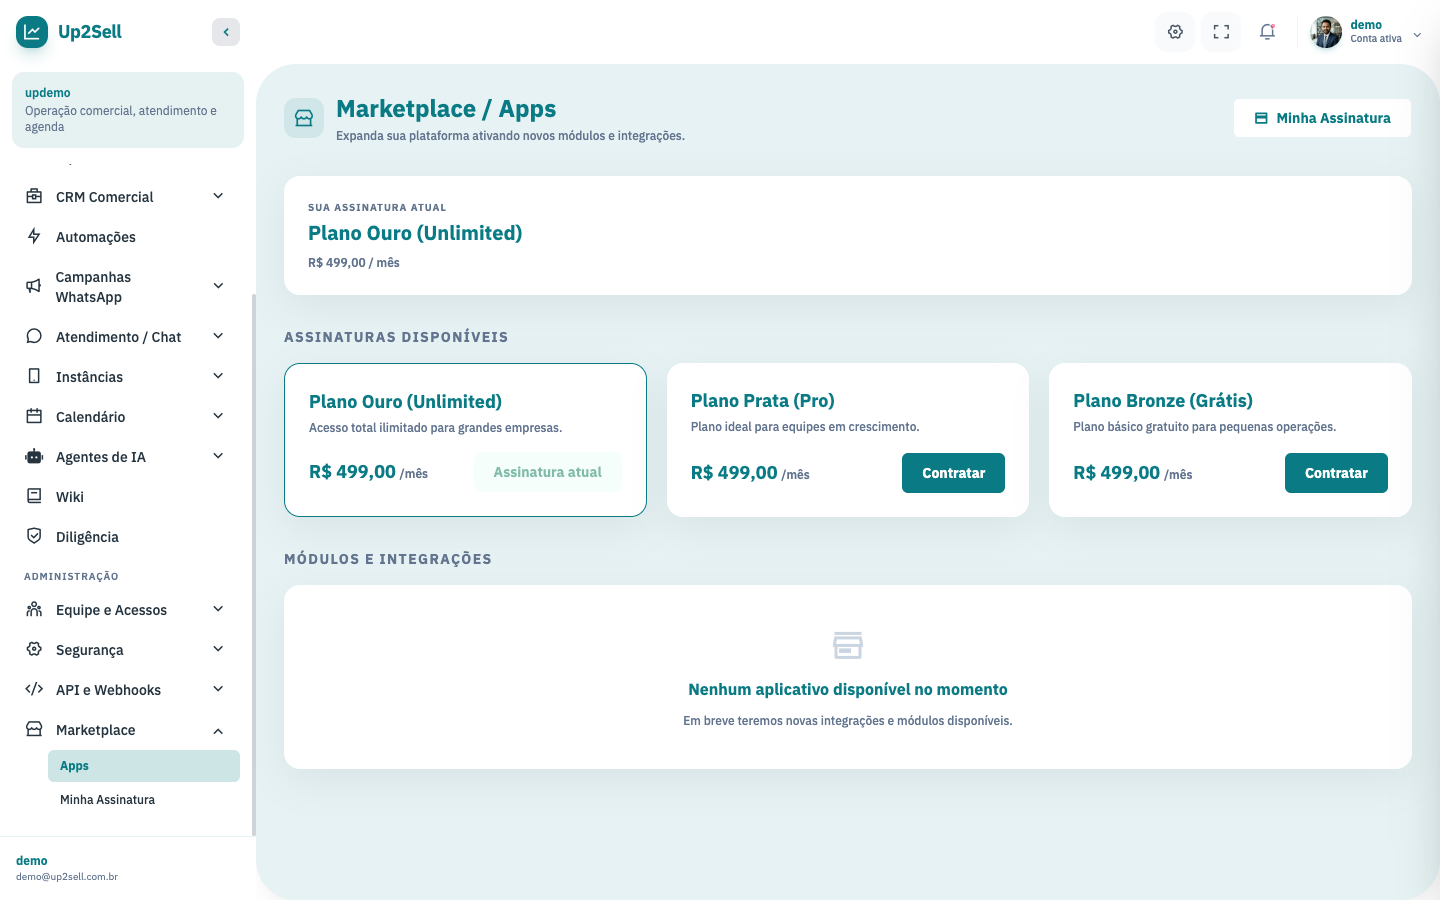Image resolution: width=1440 pixels, height=900 pixels.
Task: Click the demo user avatar
Action: (x=1326, y=32)
